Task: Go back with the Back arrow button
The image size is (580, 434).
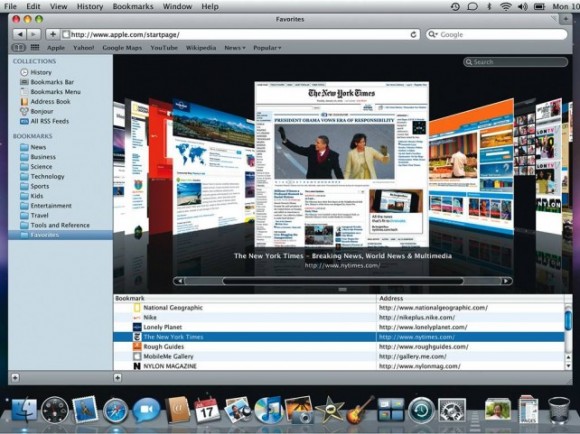Action: coord(20,34)
